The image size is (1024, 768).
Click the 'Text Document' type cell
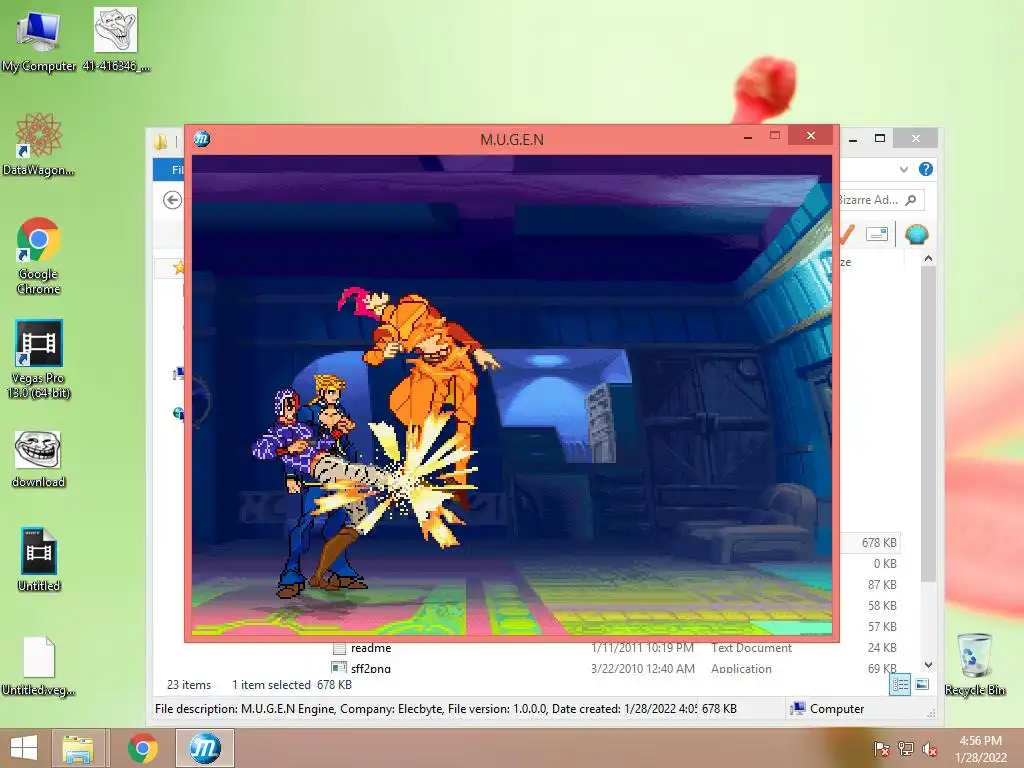[751, 648]
